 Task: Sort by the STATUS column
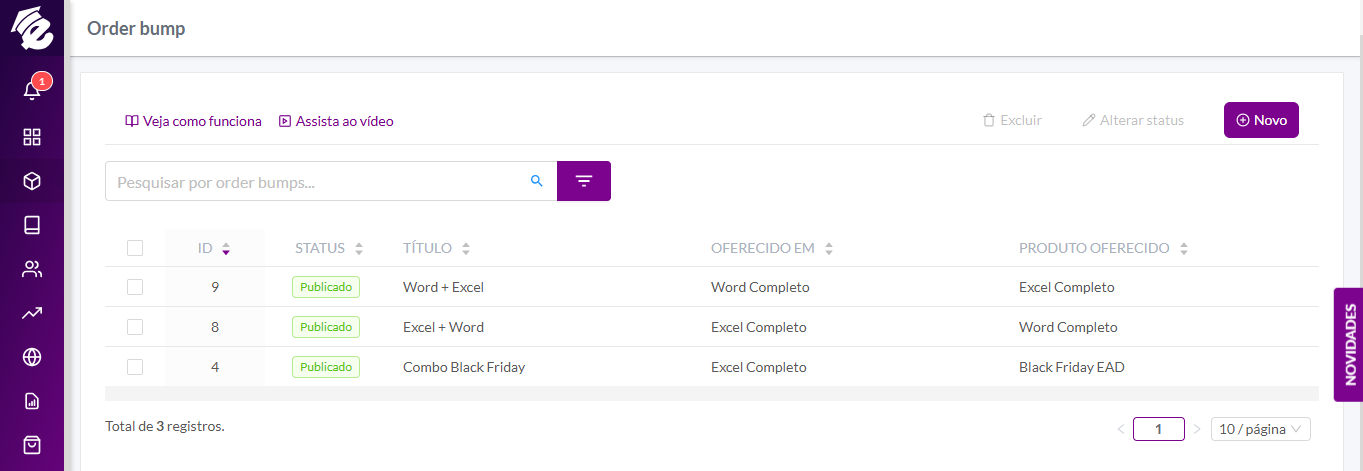point(329,248)
